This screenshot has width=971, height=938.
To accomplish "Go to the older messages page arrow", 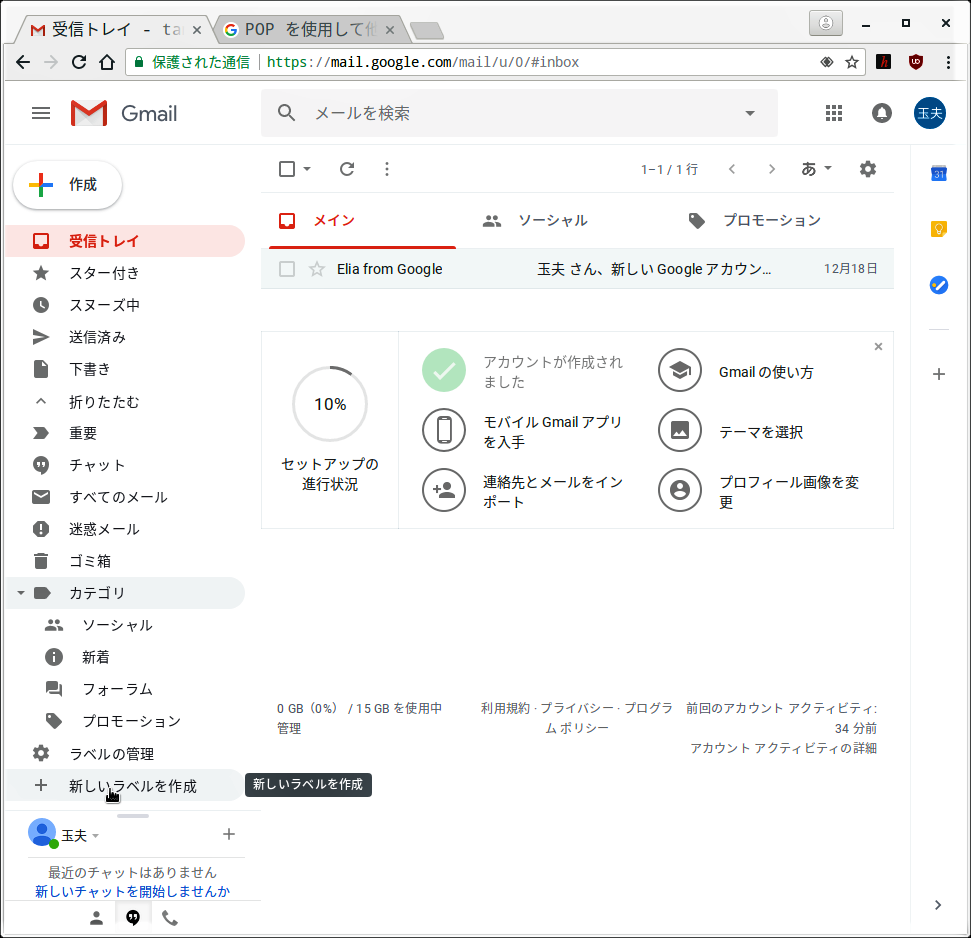I will [772, 169].
